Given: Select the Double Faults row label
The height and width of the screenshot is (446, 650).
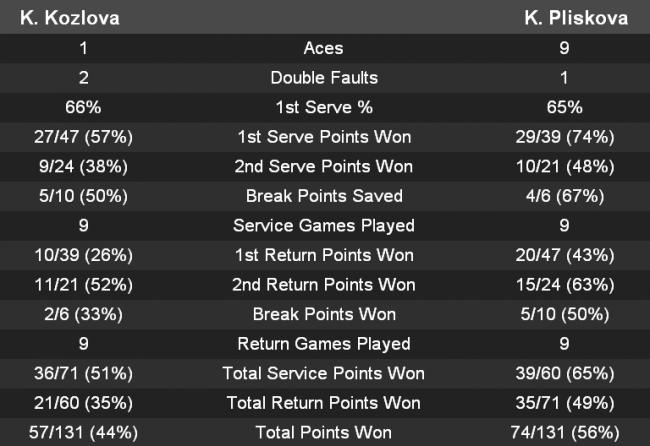Looking at the screenshot, I should pyautogui.click(x=325, y=78).
